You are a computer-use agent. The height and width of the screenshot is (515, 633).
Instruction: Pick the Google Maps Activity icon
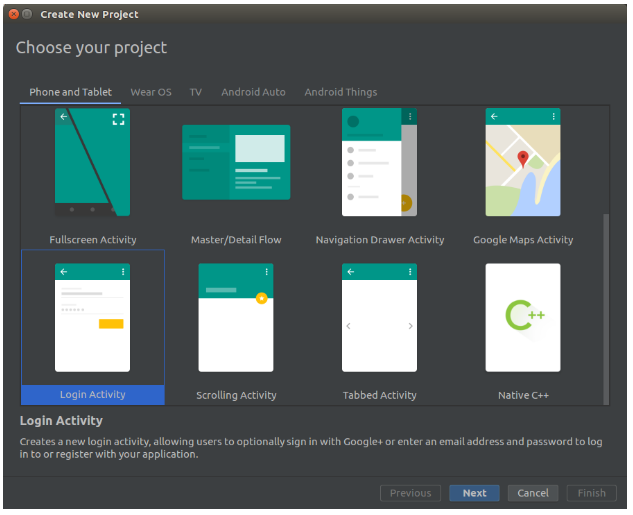click(523, 162)
